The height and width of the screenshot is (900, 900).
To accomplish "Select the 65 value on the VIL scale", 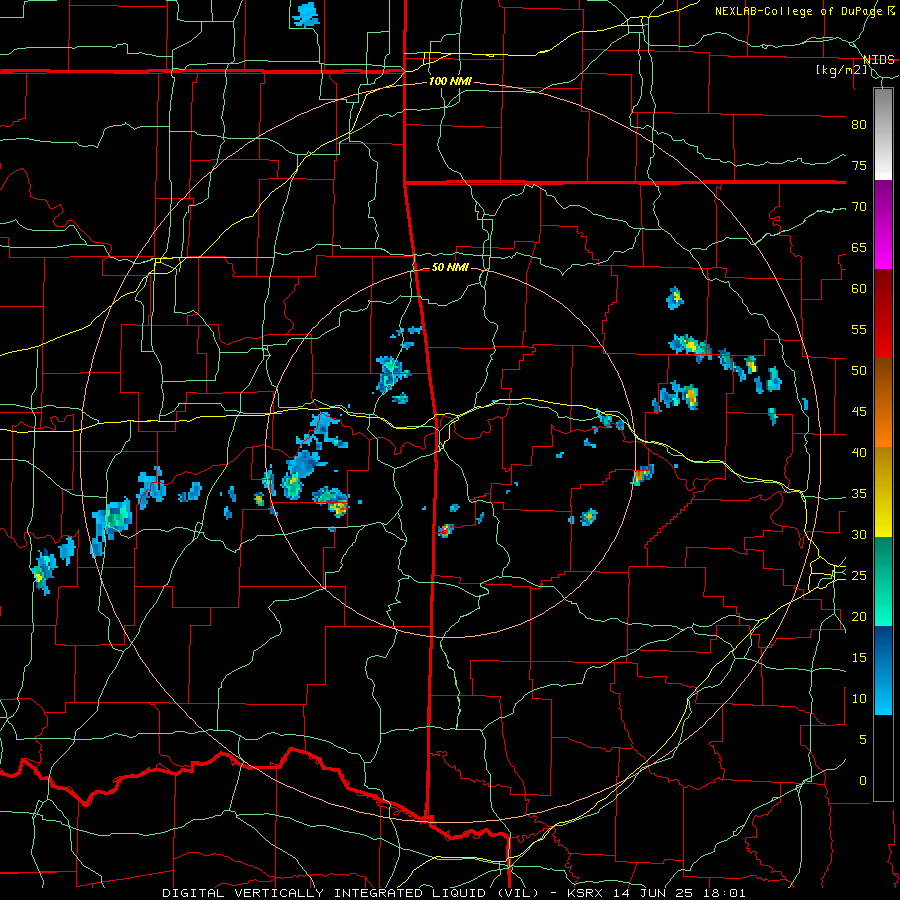I will tap(859, 247).
